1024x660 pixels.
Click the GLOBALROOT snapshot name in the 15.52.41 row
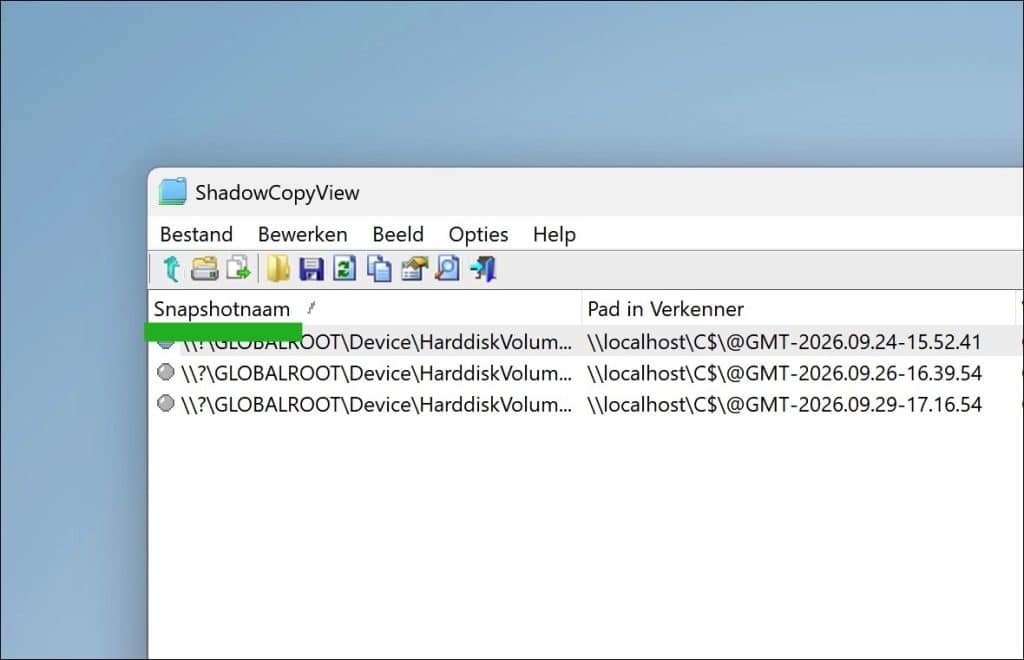point(377,342)
